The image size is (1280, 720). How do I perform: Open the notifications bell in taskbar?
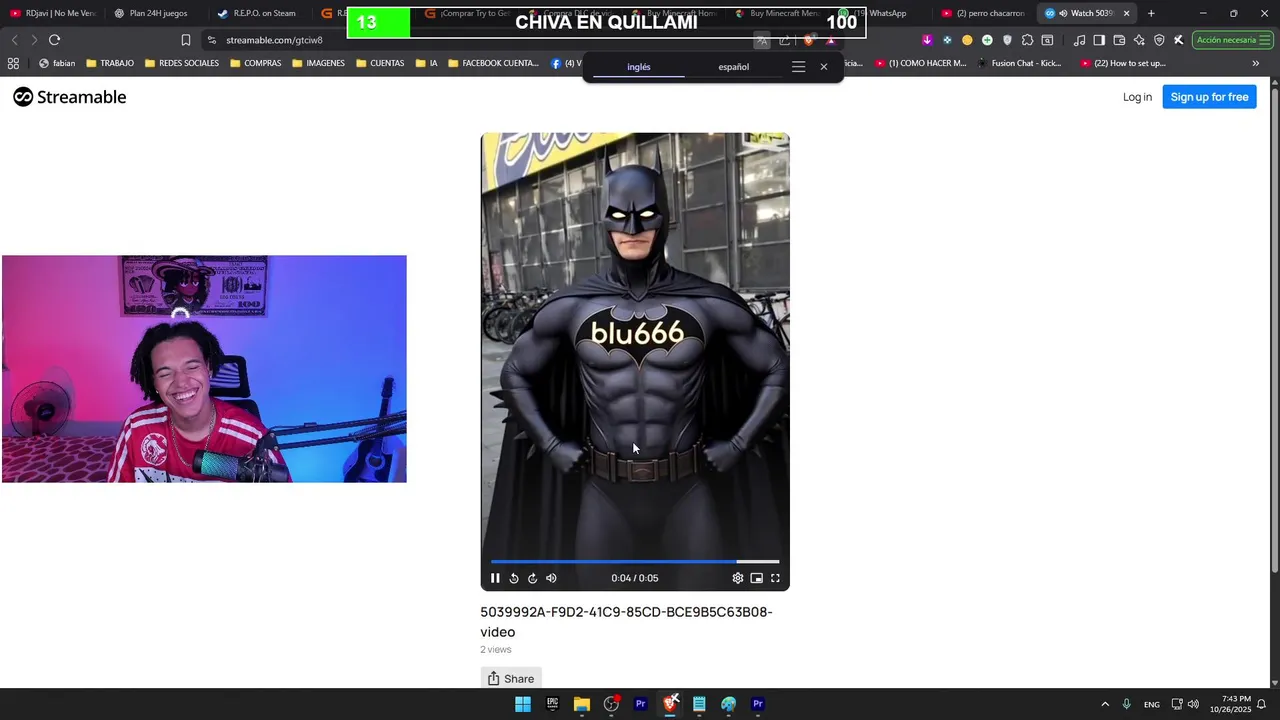1262,704
